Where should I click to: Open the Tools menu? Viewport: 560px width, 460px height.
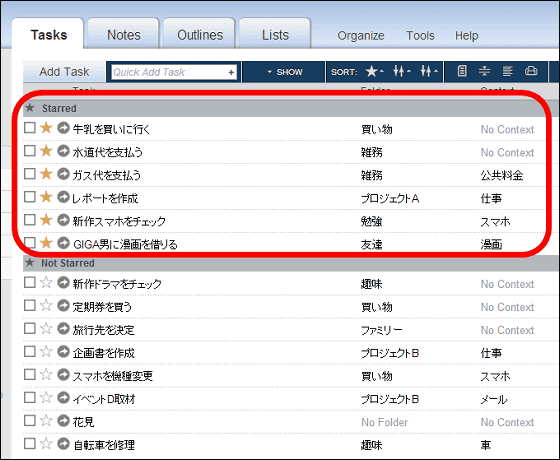(420, 35)
